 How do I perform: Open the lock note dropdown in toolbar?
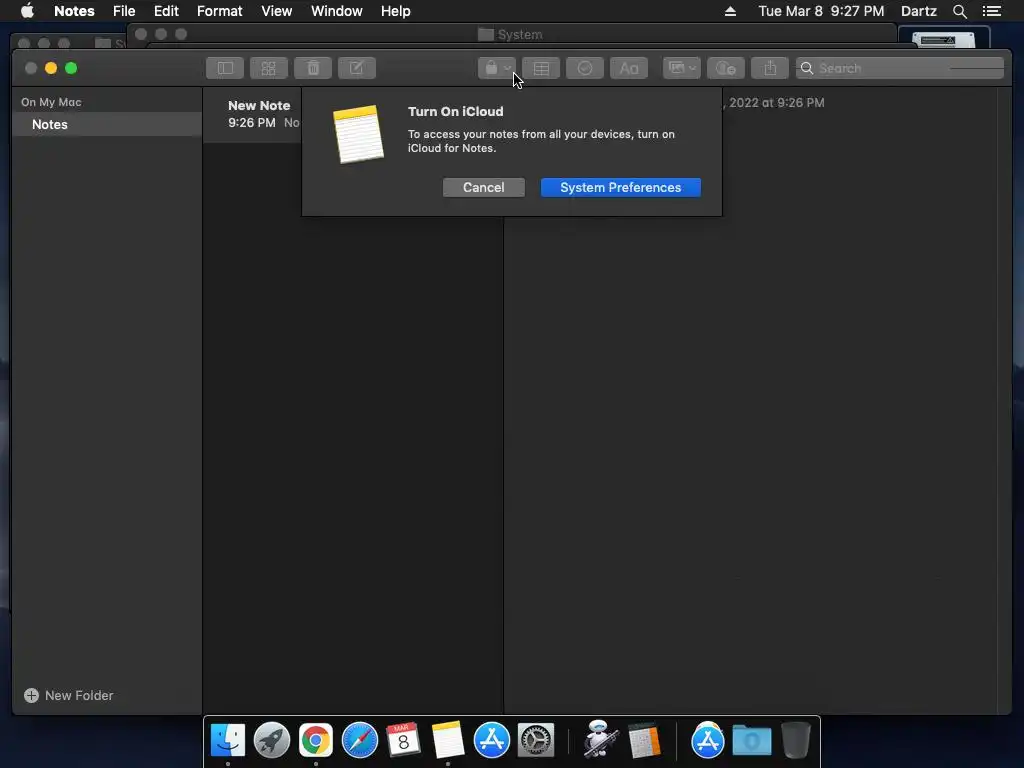click(496, 68)
